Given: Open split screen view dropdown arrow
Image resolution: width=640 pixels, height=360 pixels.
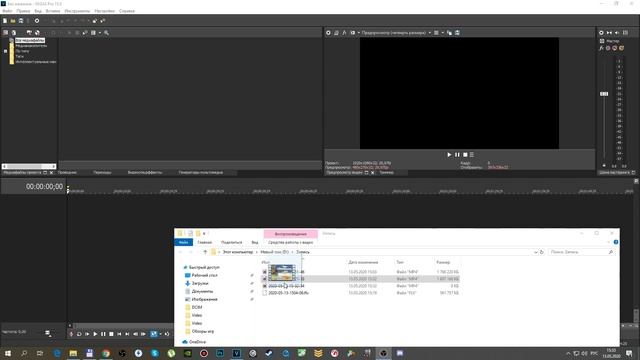Looking at the screenshot, I should click(x=359, y=33).
